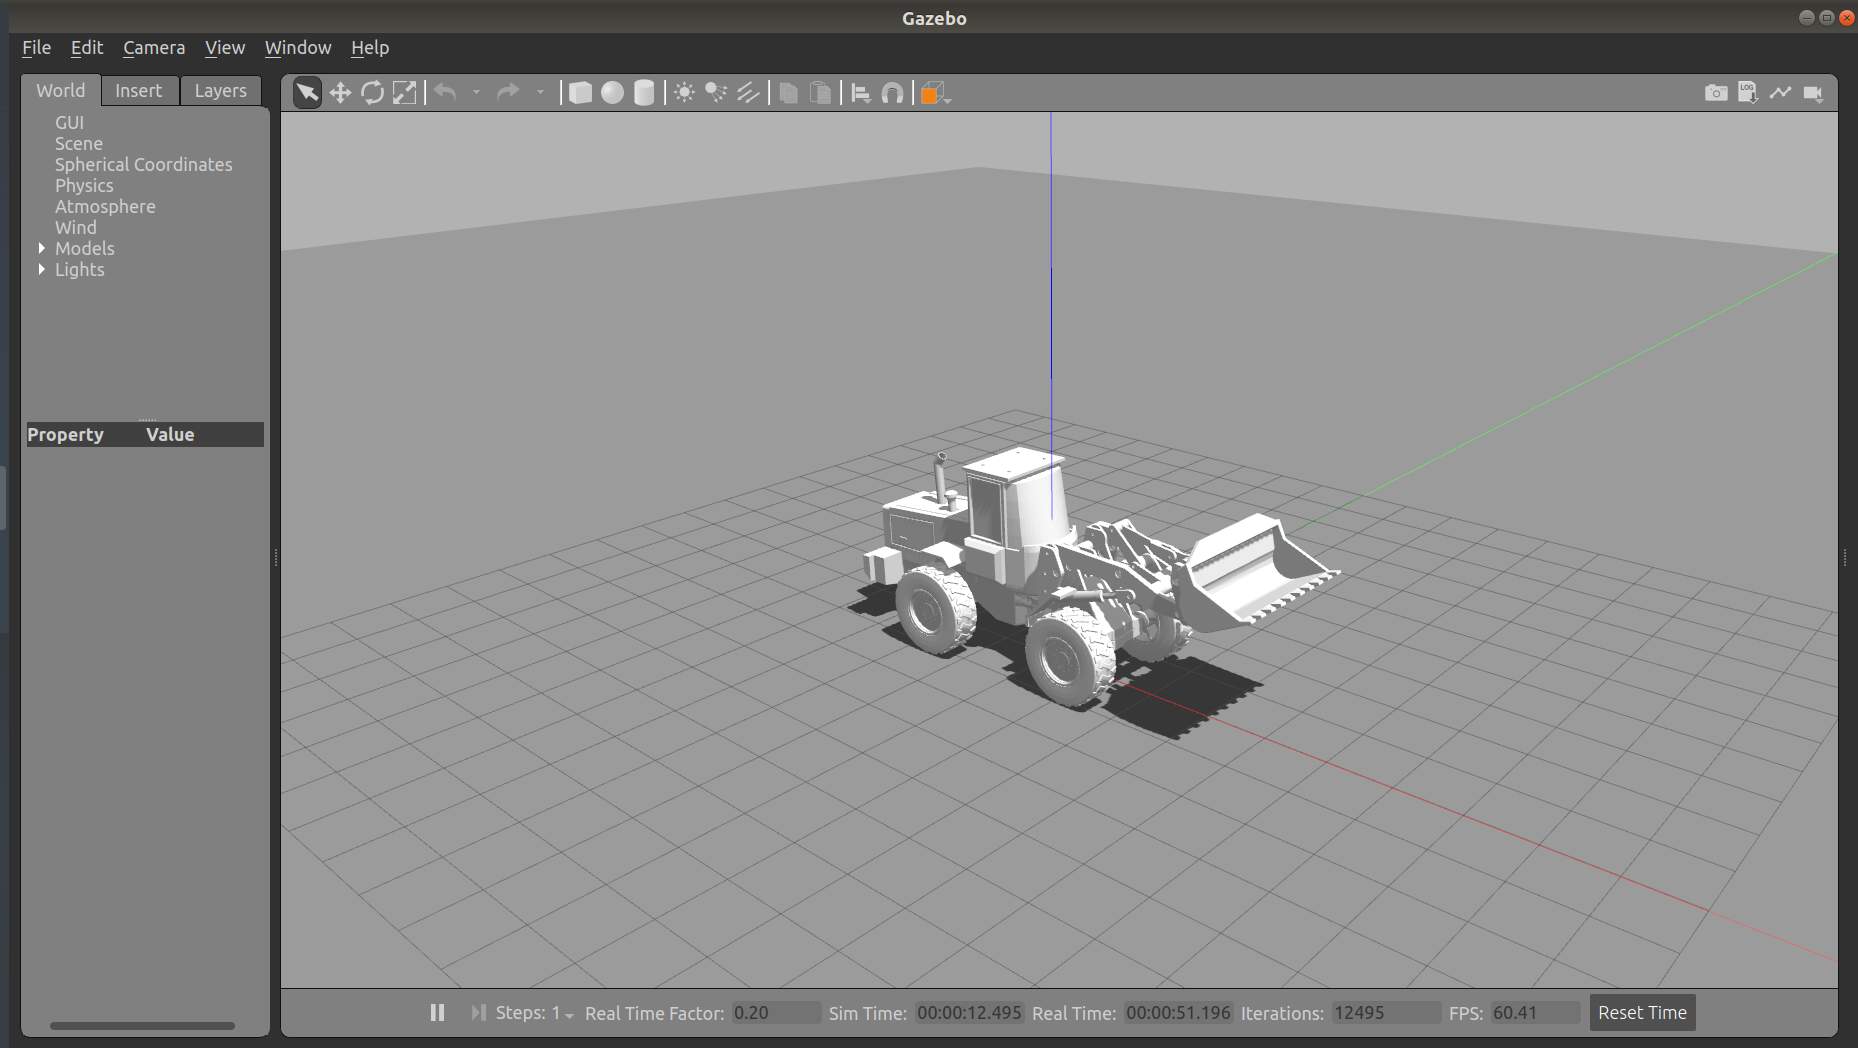This screenshot has width=1858, height=1048.
Task: Choose the scale mode tool
Action: [404, 93]
